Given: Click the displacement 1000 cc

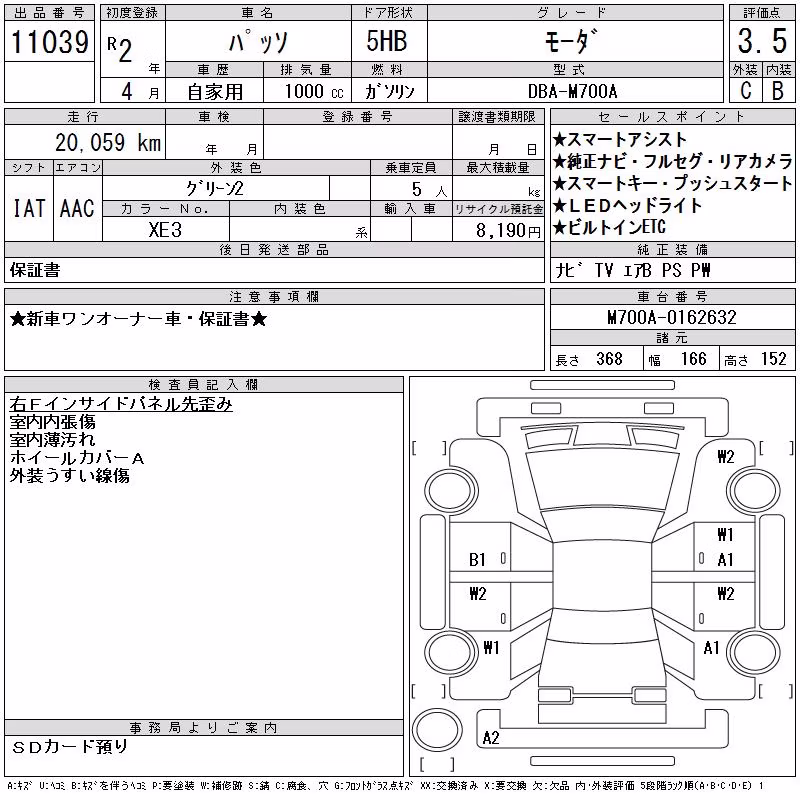Looking at the screenshot, I should click(x=314, y=92).
